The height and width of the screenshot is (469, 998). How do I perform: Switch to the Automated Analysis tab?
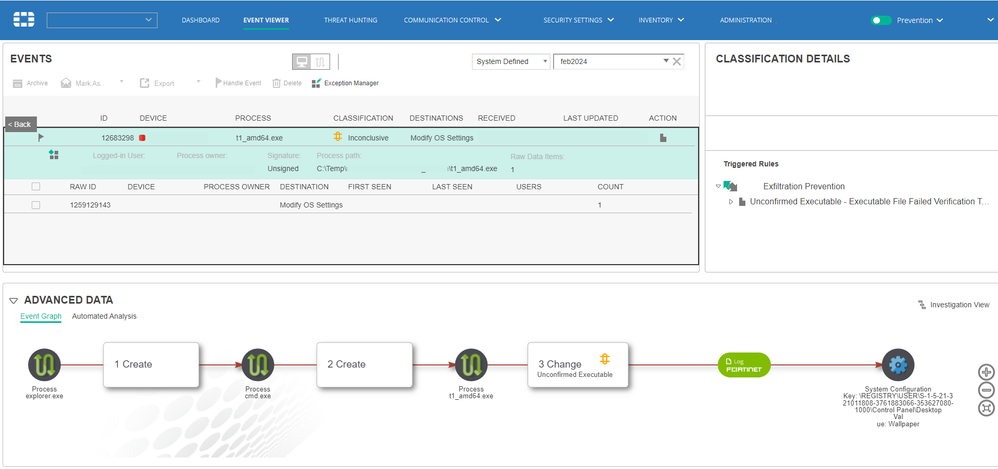tap(104, 316)
